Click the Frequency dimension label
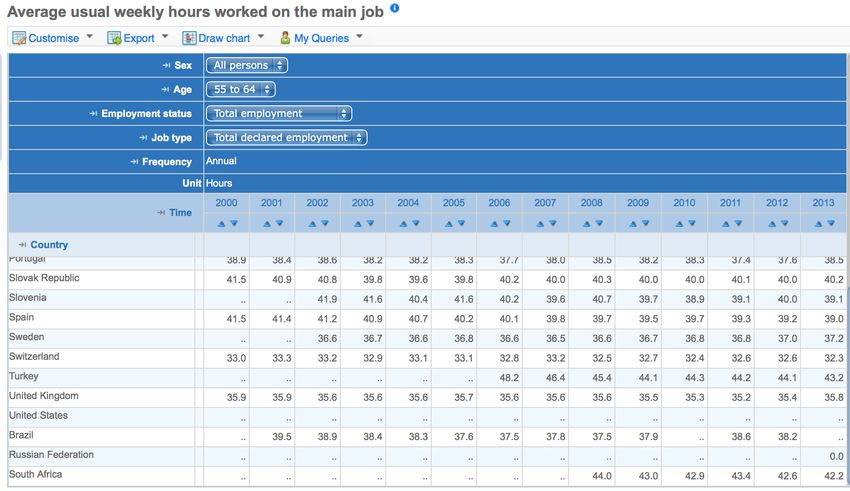Image resolution: width=850 pixels, height=491 pixels. coord(166,162)
